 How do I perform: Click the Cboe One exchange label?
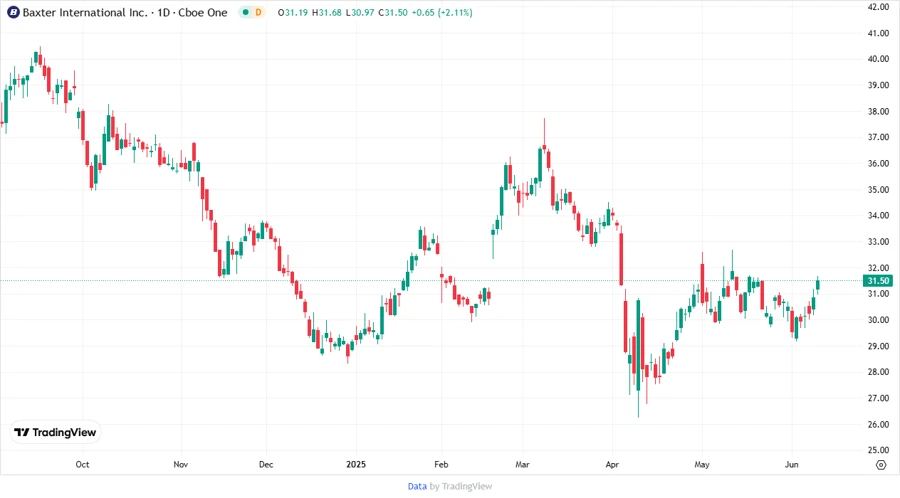[x=203, y=12]
